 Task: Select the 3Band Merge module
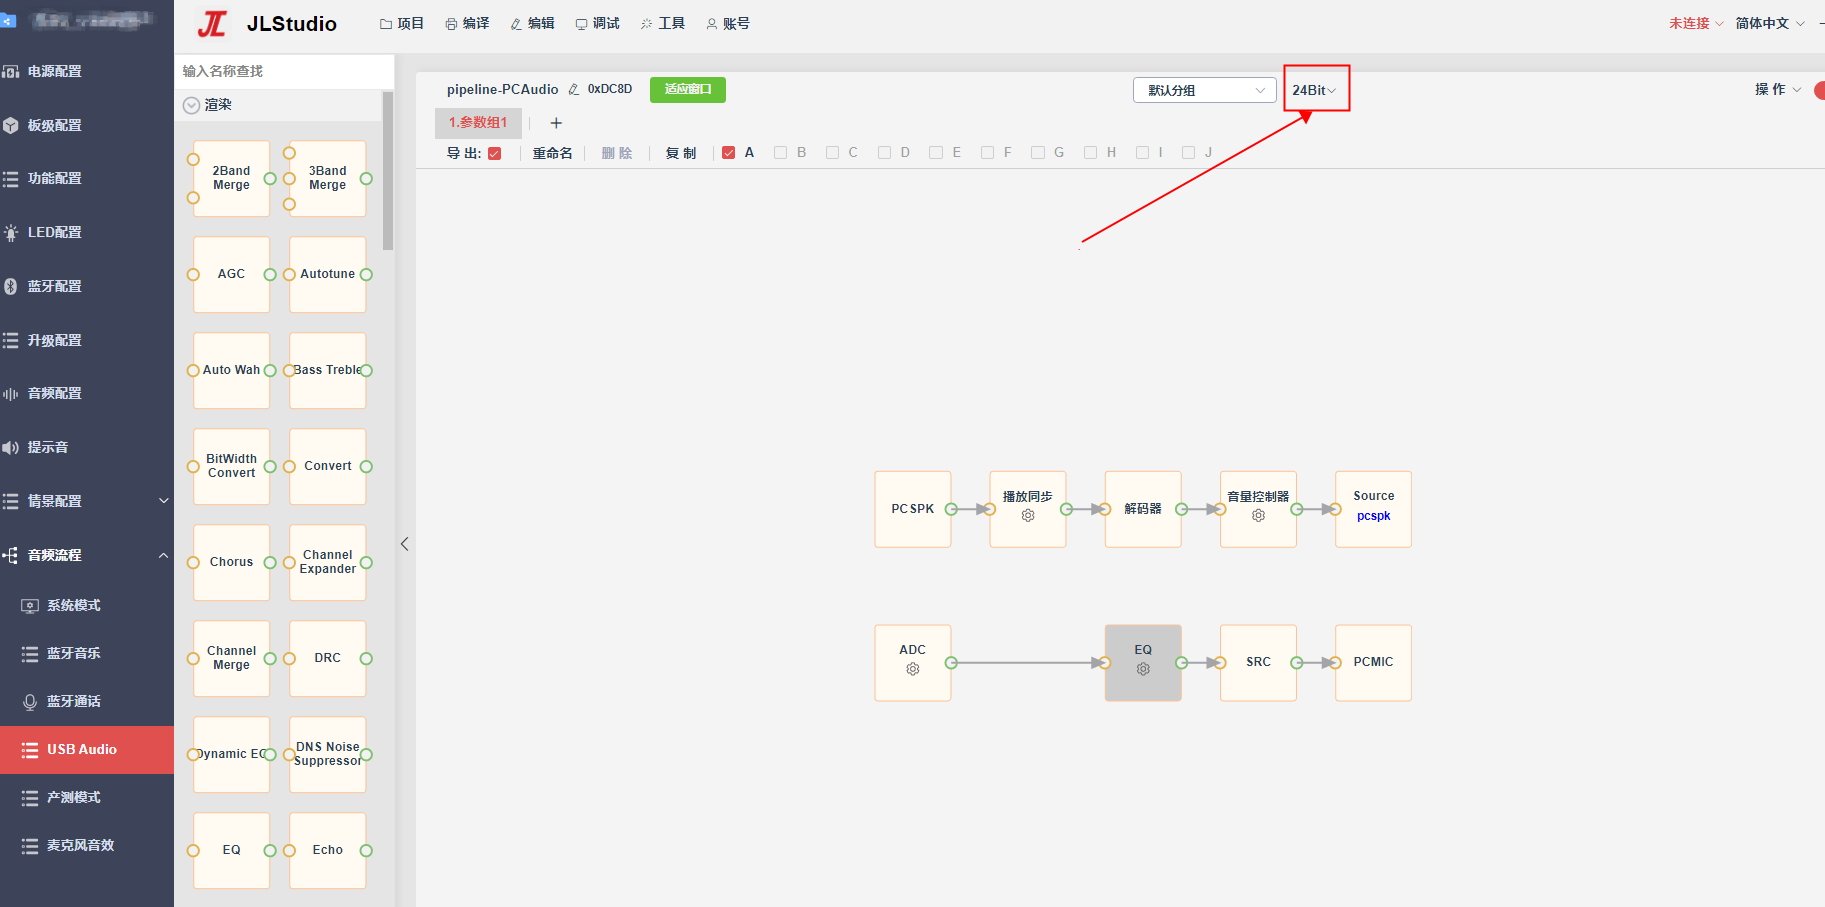[328, 179]
